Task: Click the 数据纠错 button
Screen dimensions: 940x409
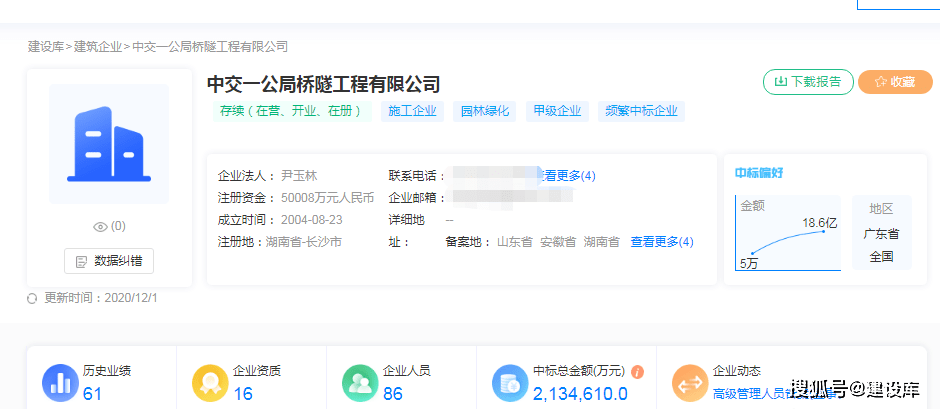Action: coord(109,261)
